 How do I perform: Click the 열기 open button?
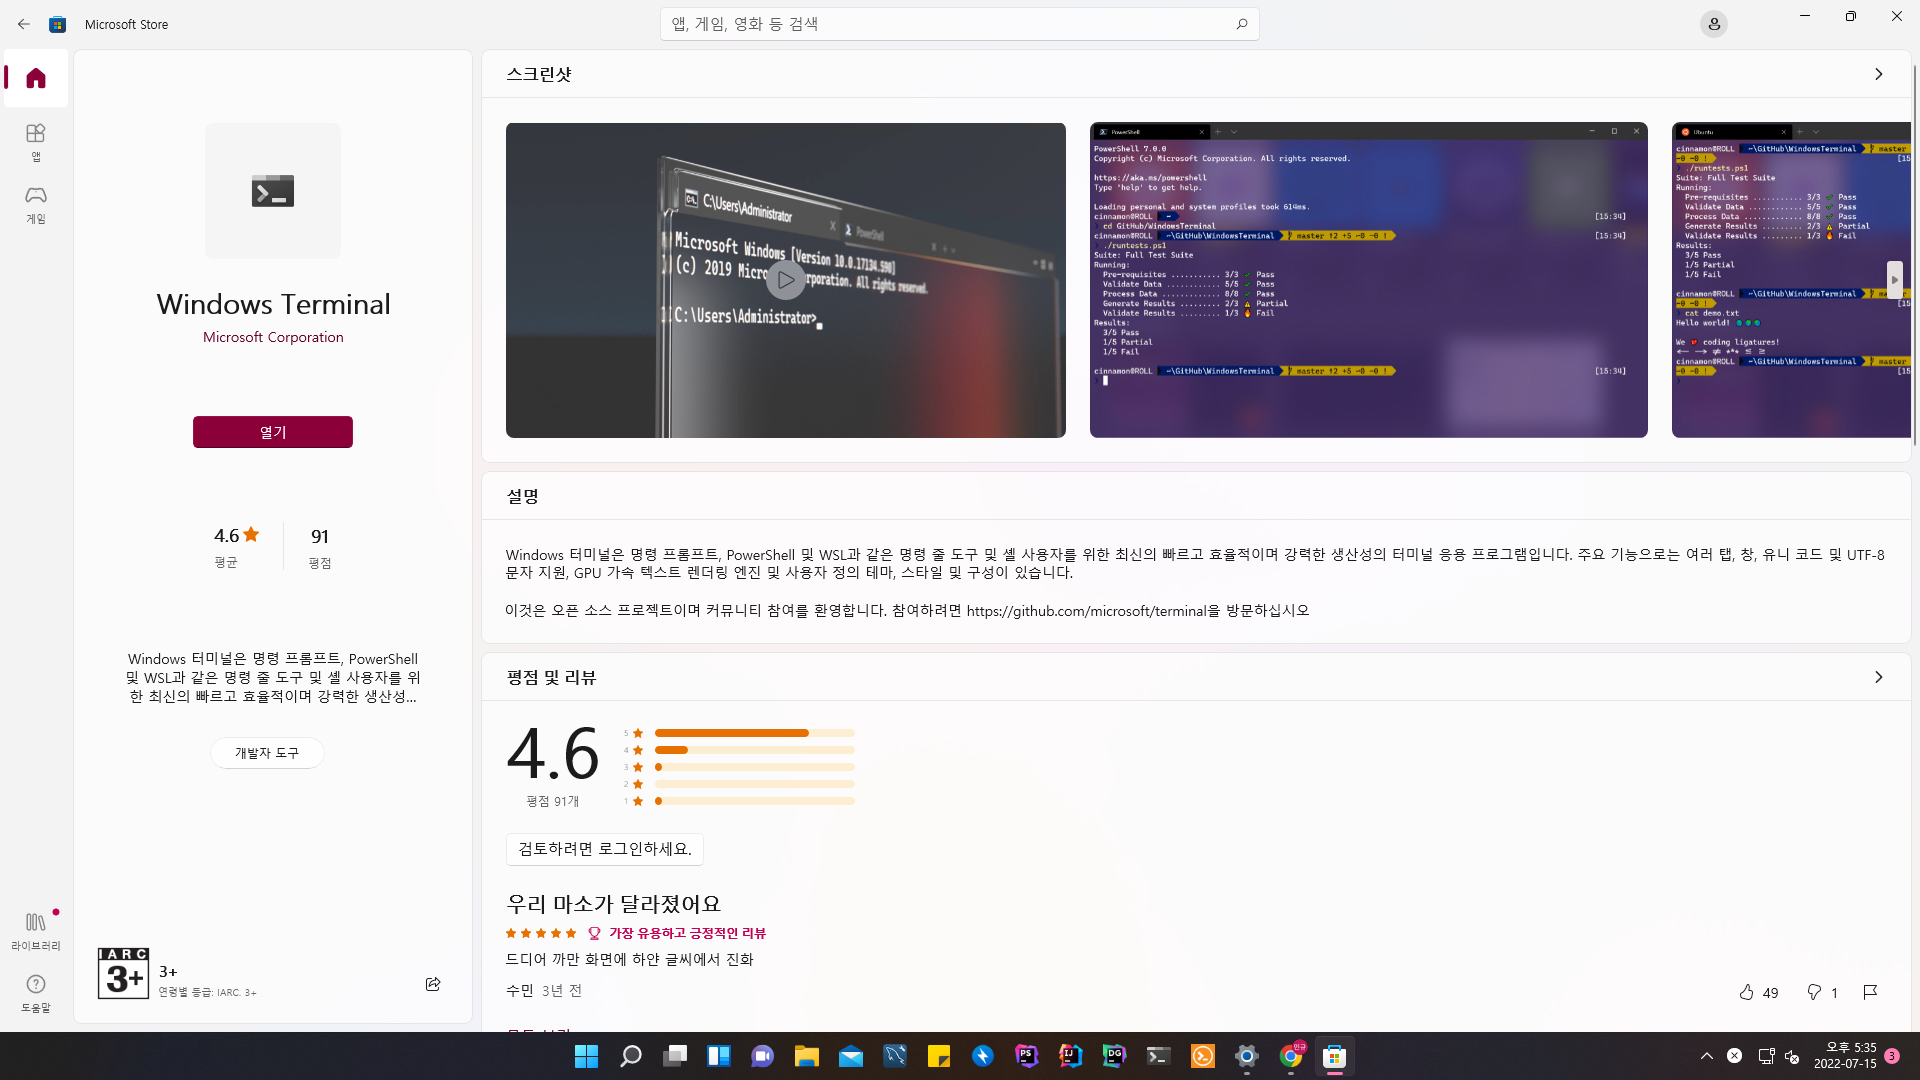point(272,432)
